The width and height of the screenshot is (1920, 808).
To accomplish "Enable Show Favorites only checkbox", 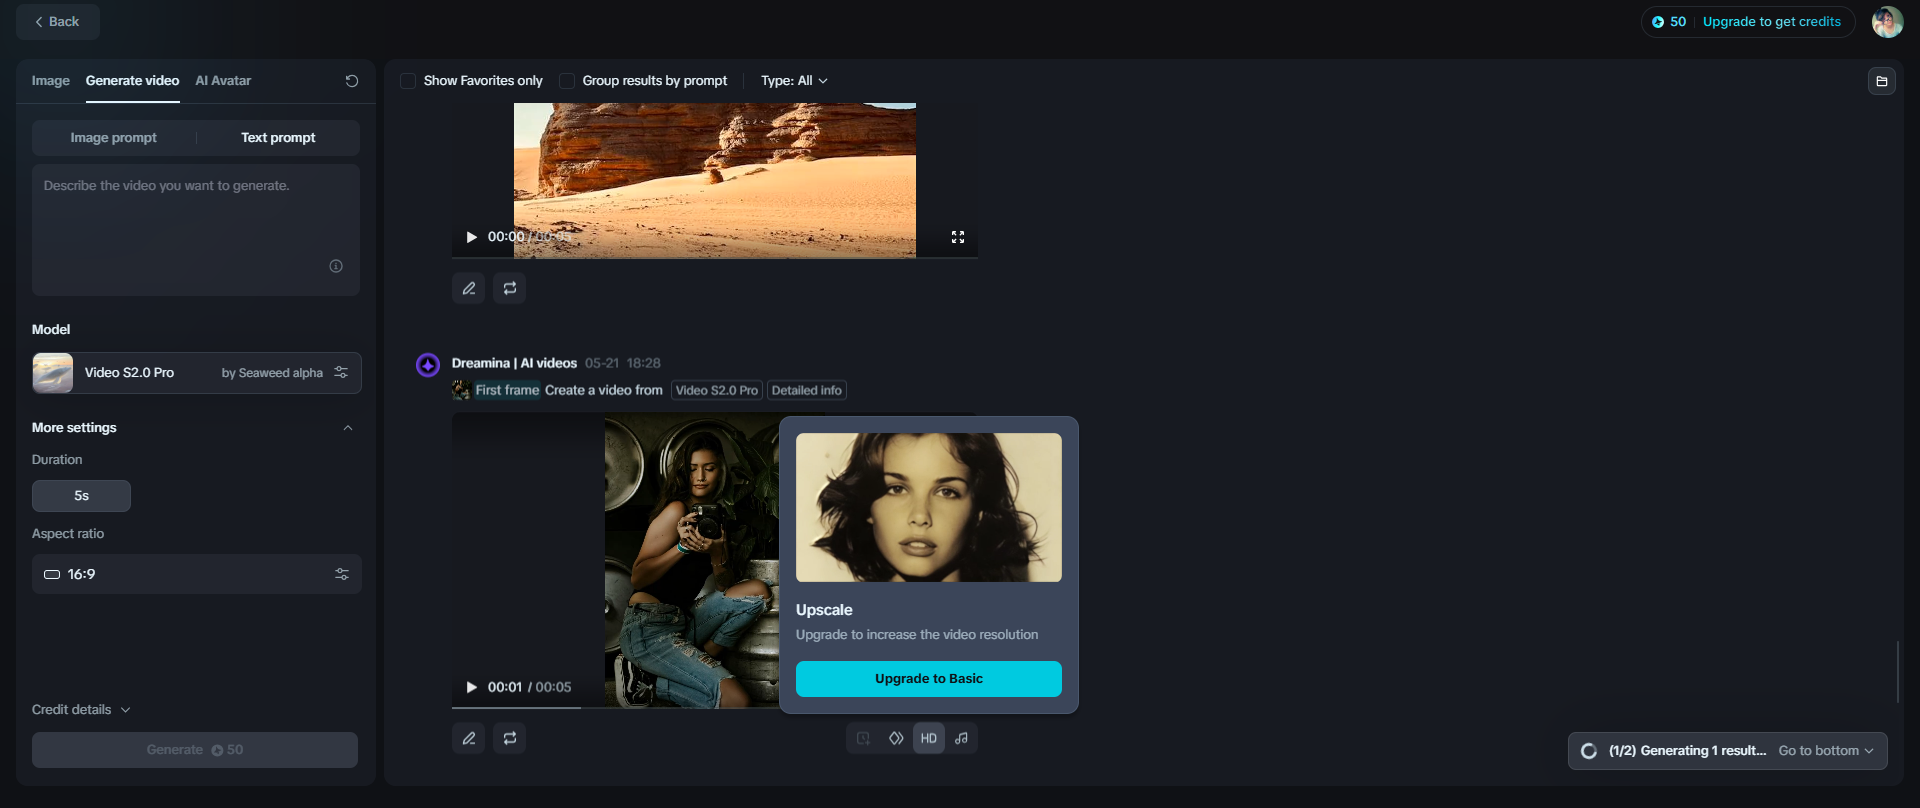I will [408, 81].
